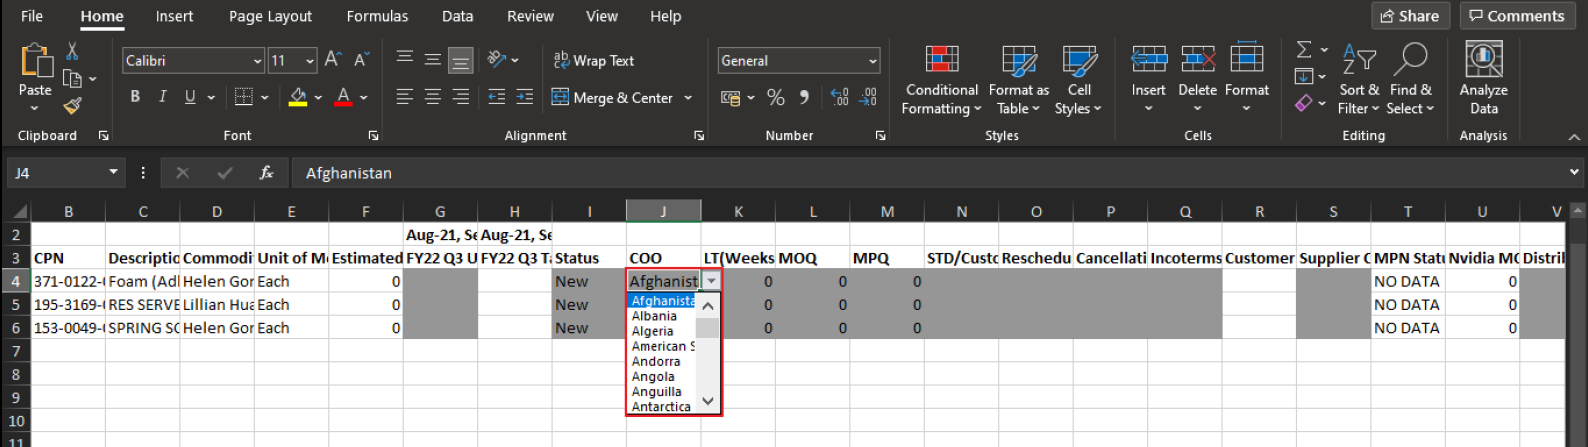Screen dimensions: 1588x447
Task: Click the Cut scissors icon
Action: (x=72, y=51)
